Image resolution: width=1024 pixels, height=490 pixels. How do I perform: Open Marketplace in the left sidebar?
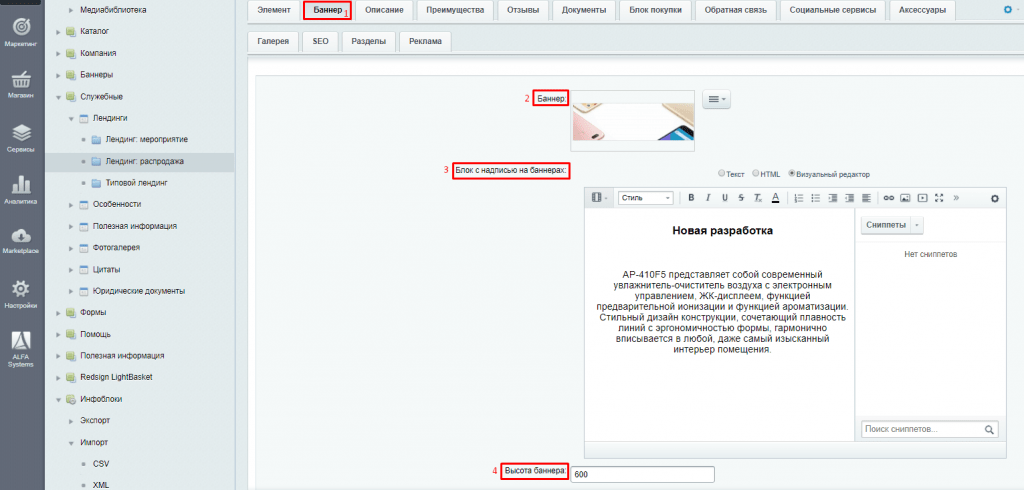(20, 242)
